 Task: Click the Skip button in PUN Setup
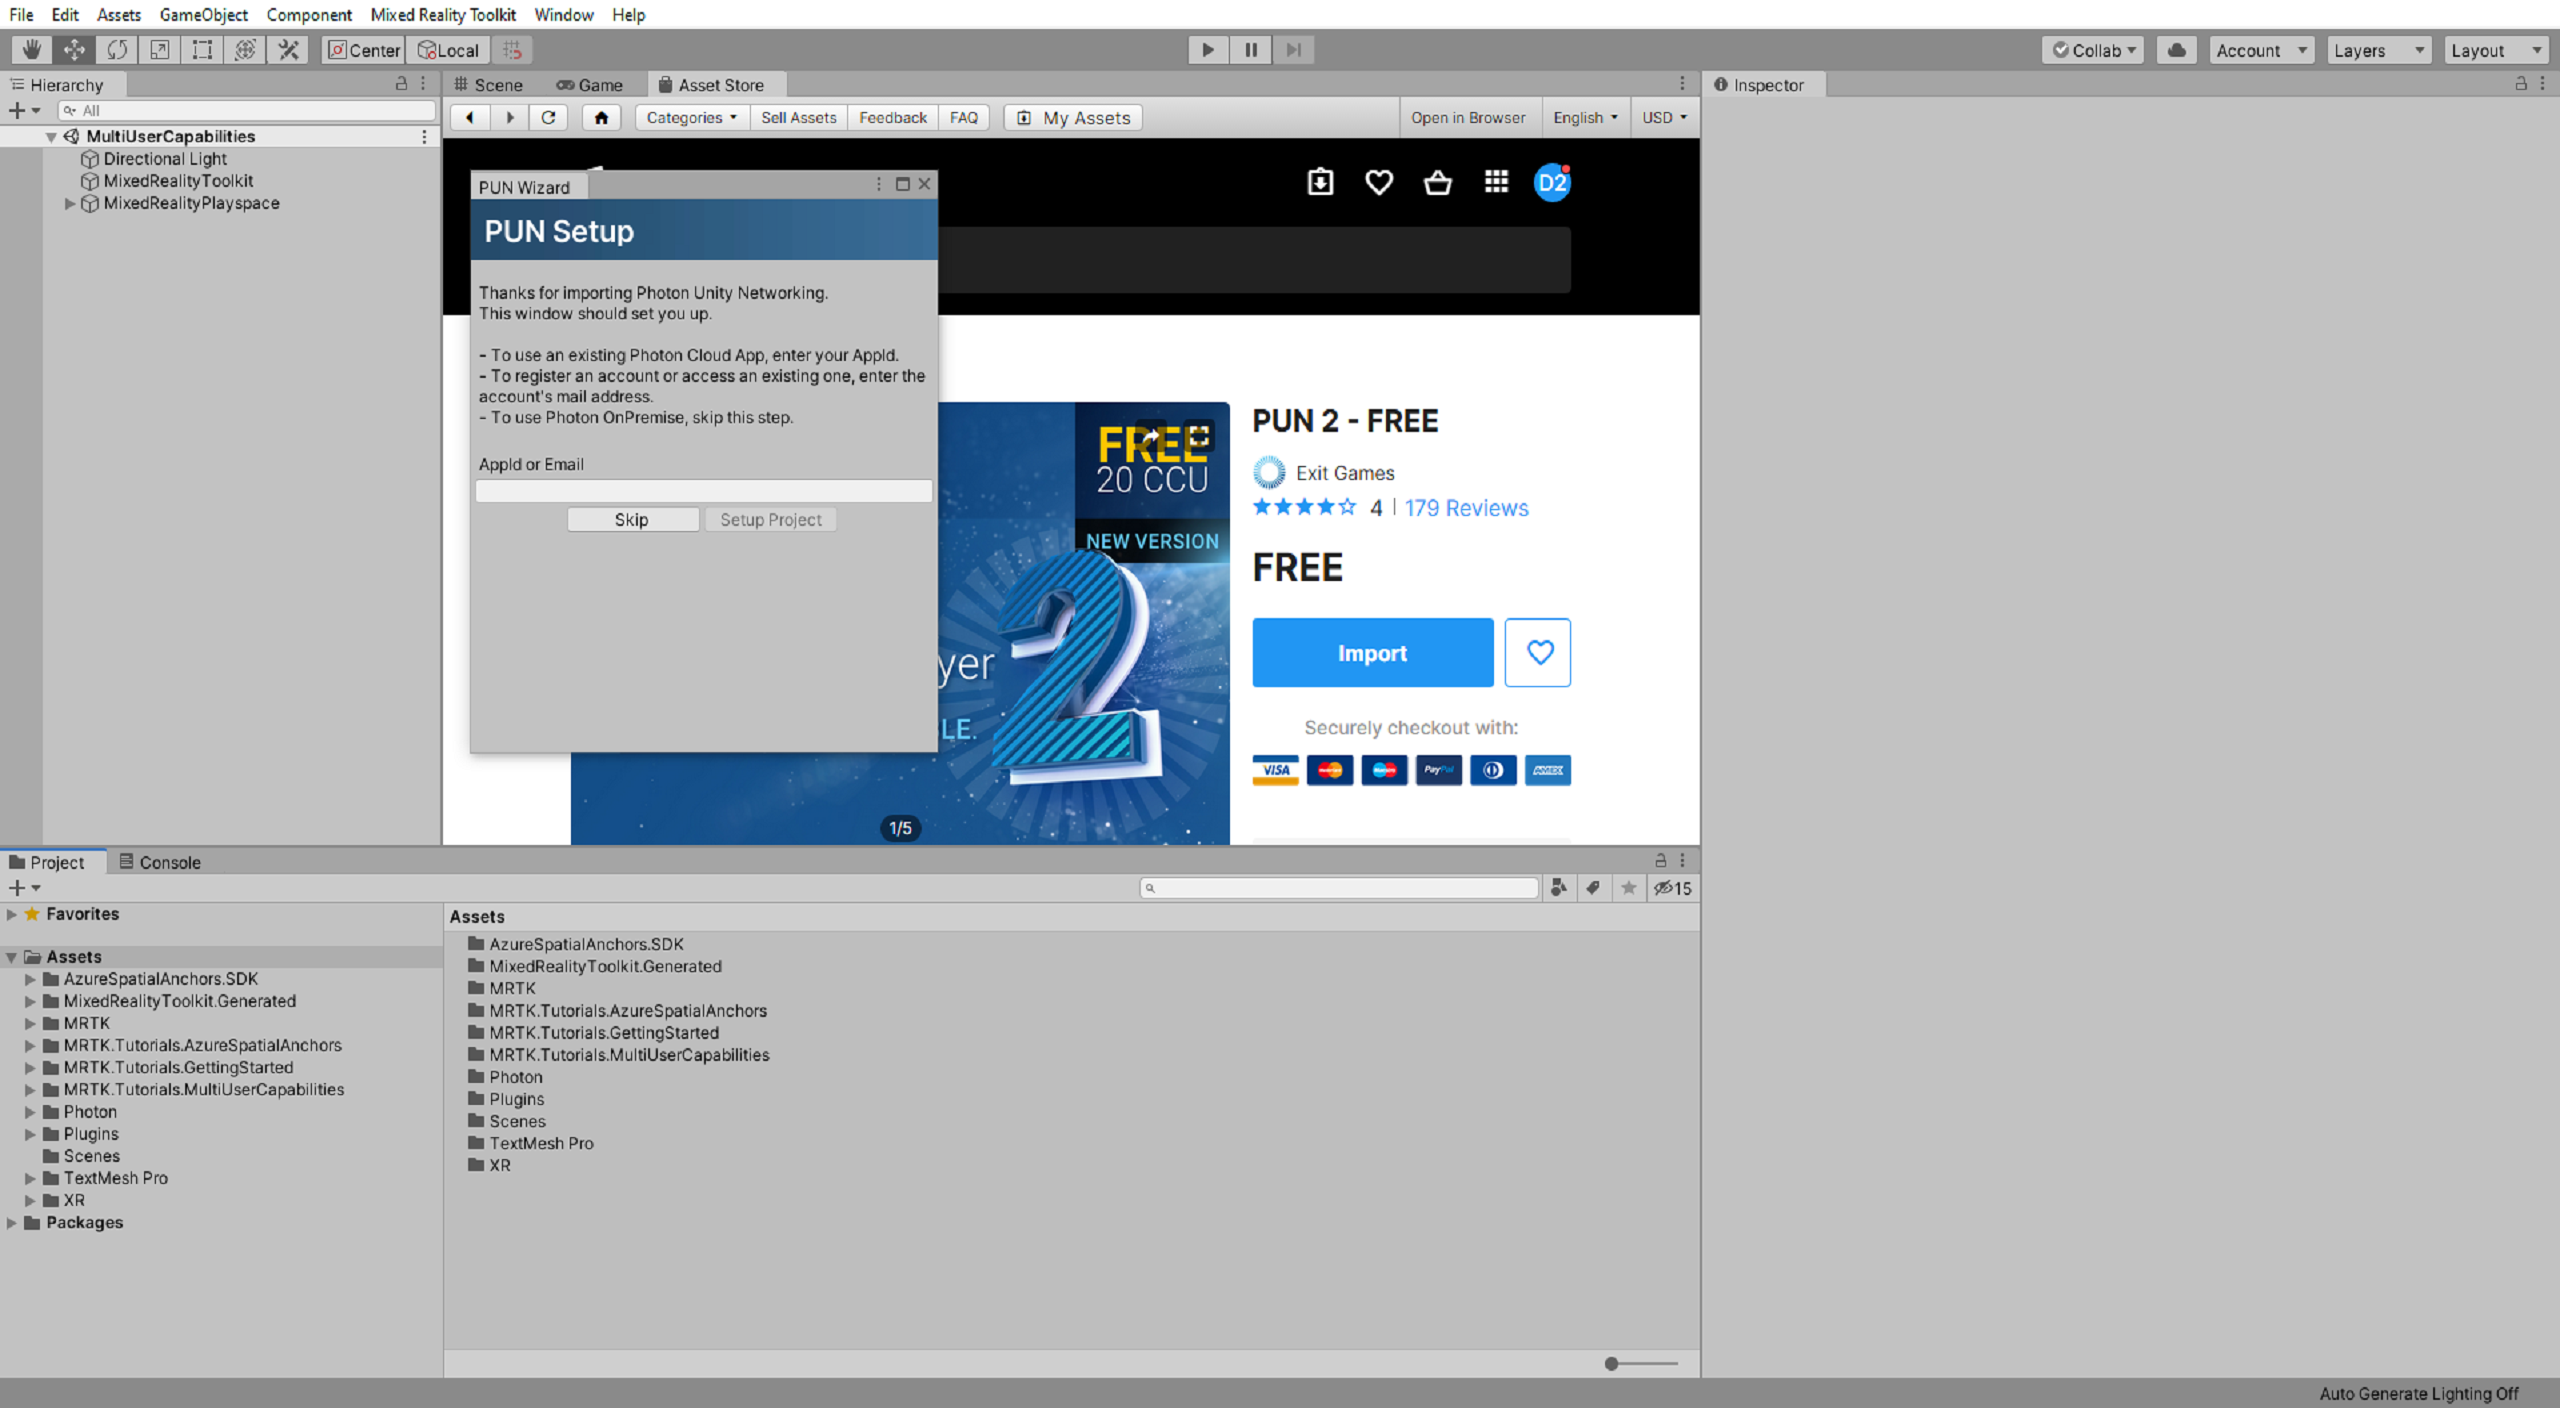pos(631,518)
